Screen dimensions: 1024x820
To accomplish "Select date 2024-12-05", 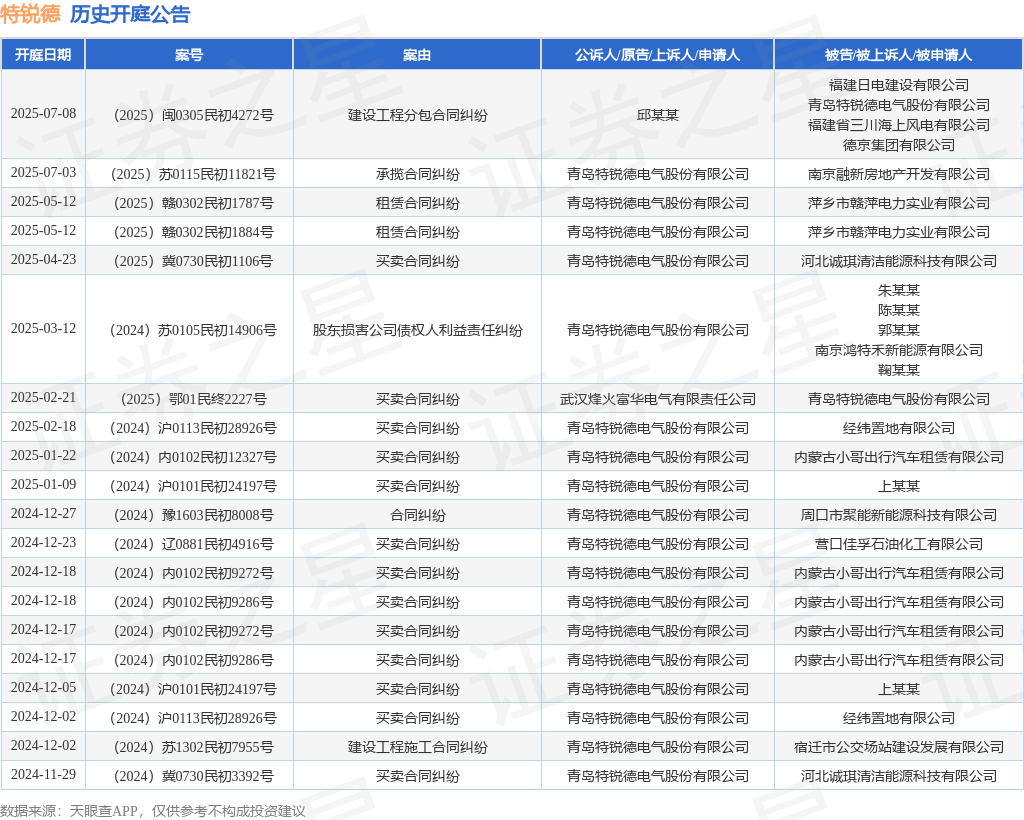I will click(43, 688).
